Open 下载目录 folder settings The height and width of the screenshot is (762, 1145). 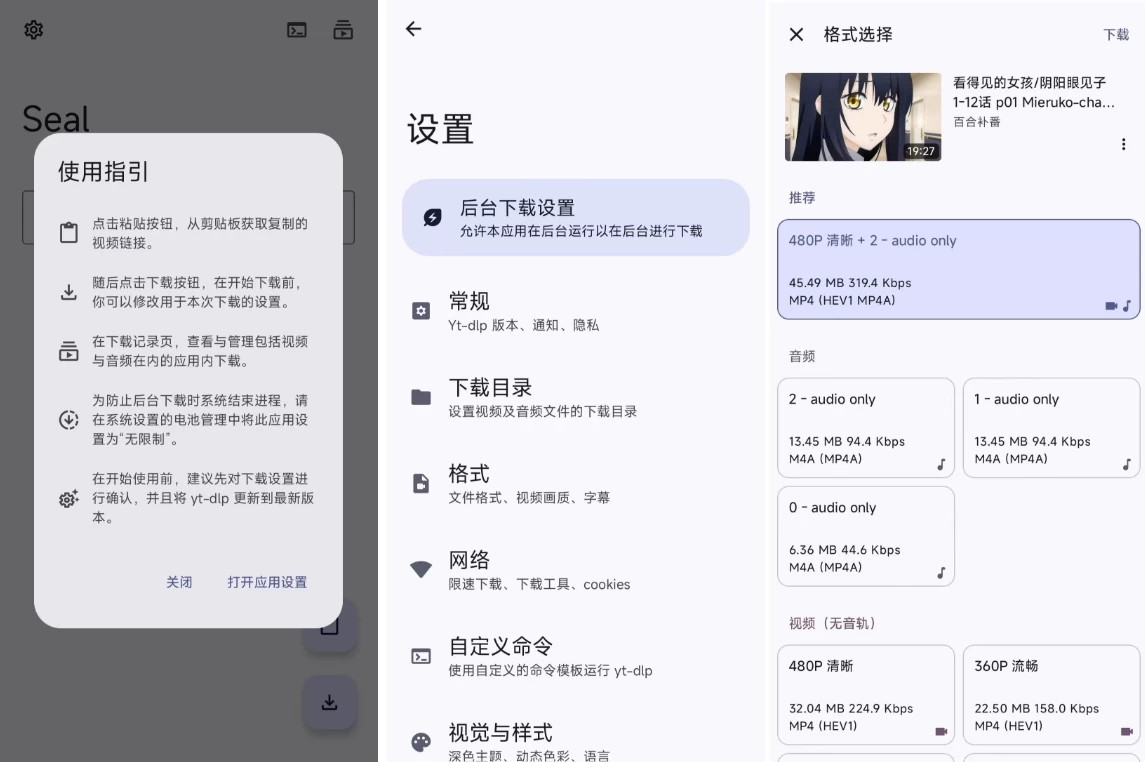click(x=575, y=397)
